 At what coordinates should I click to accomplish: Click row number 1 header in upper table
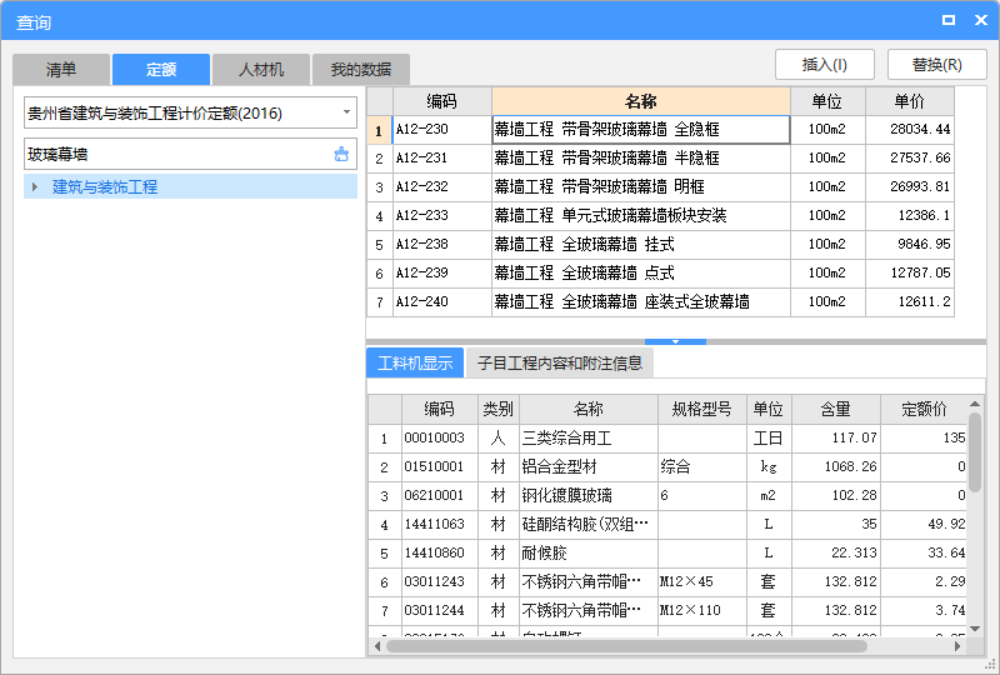(x=379, y=130)
